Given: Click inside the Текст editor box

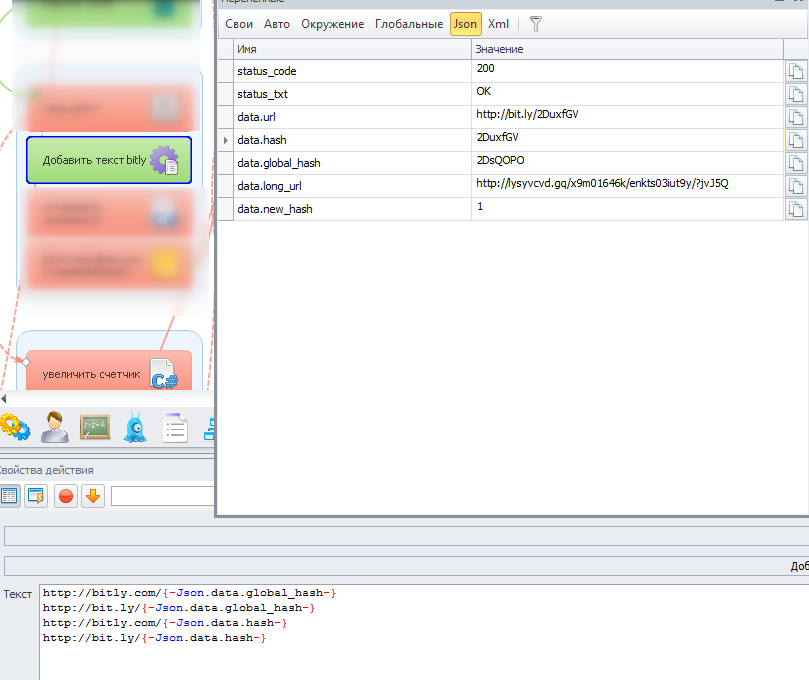Looking at the screenshot, I should [x=424, y=632].
